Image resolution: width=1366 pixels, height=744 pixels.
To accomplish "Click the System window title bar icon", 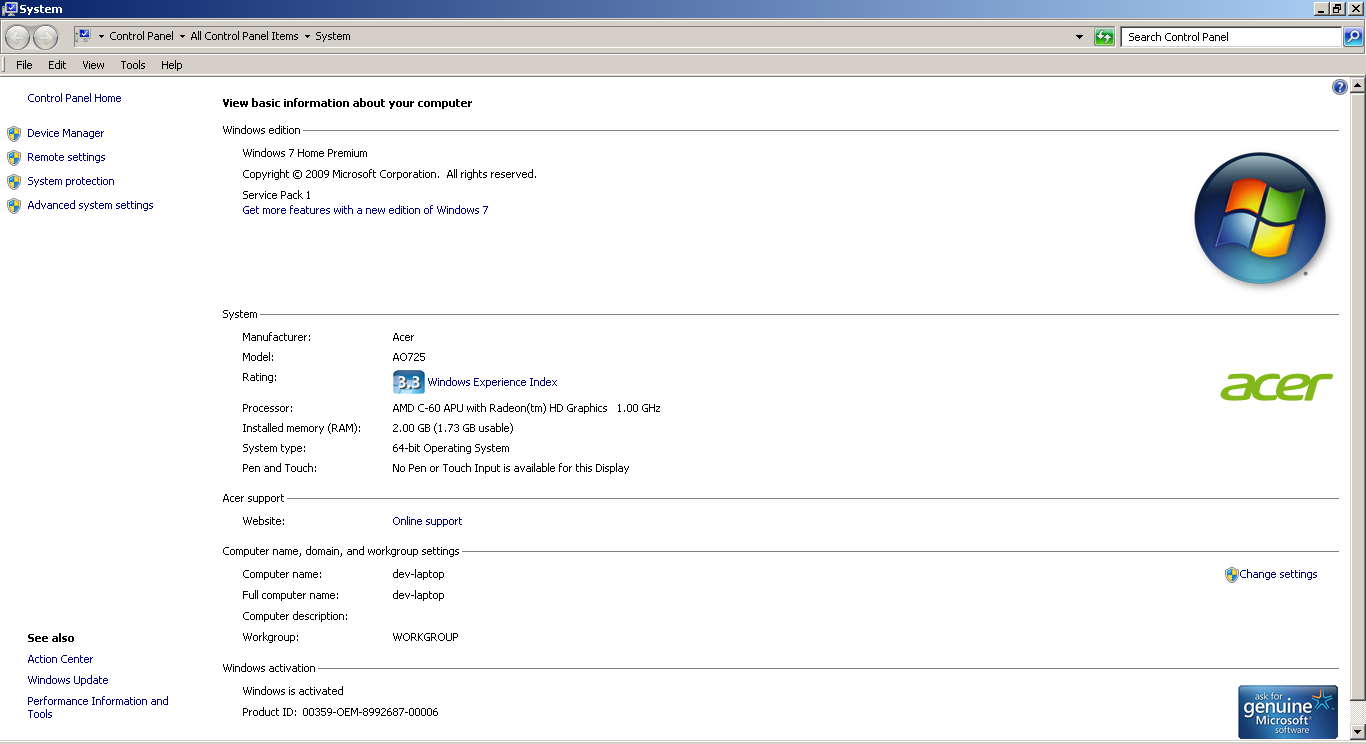I will 10,9.
